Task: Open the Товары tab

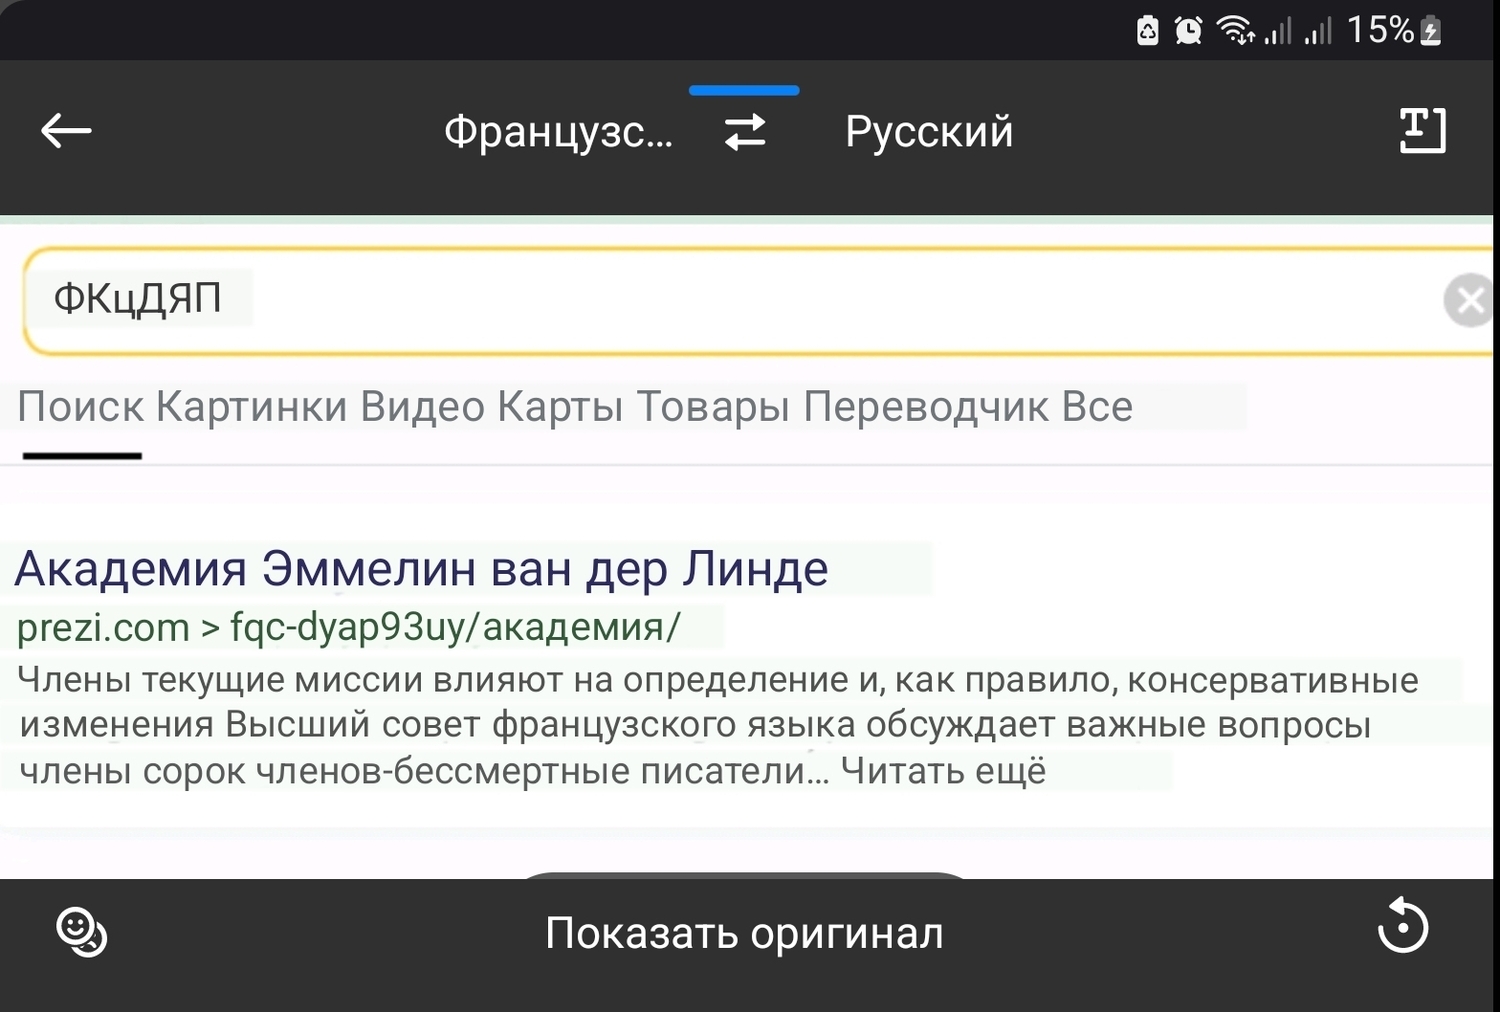Action: click(x=713, y=407)
